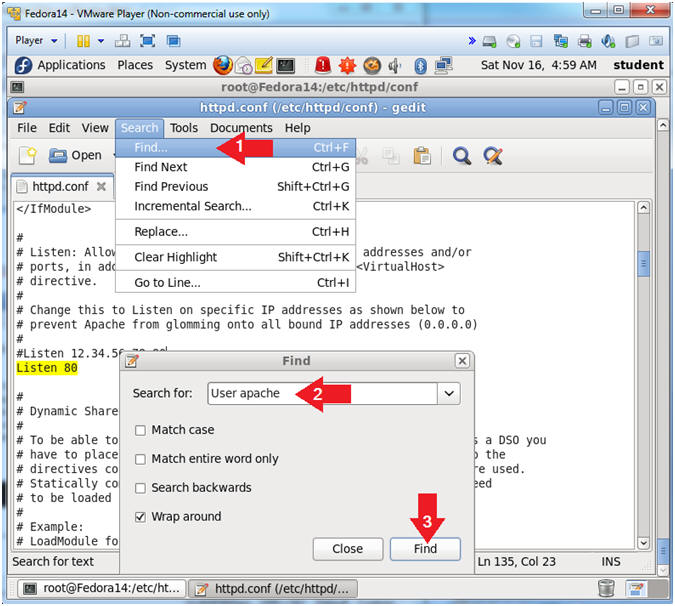Enable the Search backwards checkbox
This screenshot has height=606, width=675.
(x=140, y=488)
